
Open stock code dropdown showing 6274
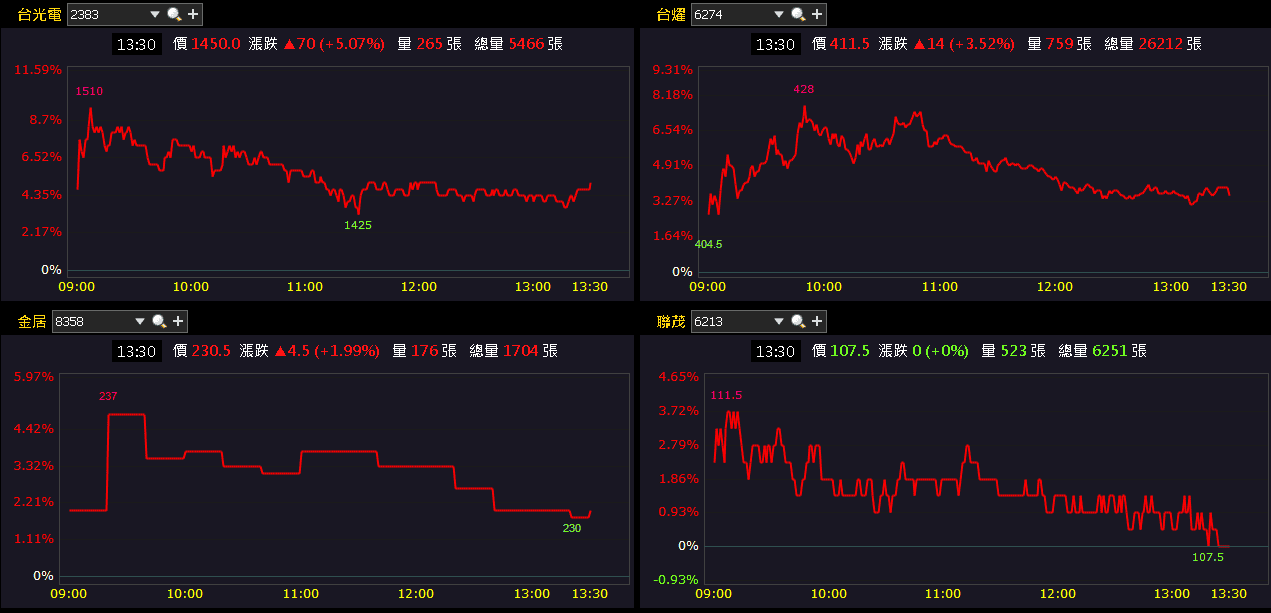[x=779, y=14]
